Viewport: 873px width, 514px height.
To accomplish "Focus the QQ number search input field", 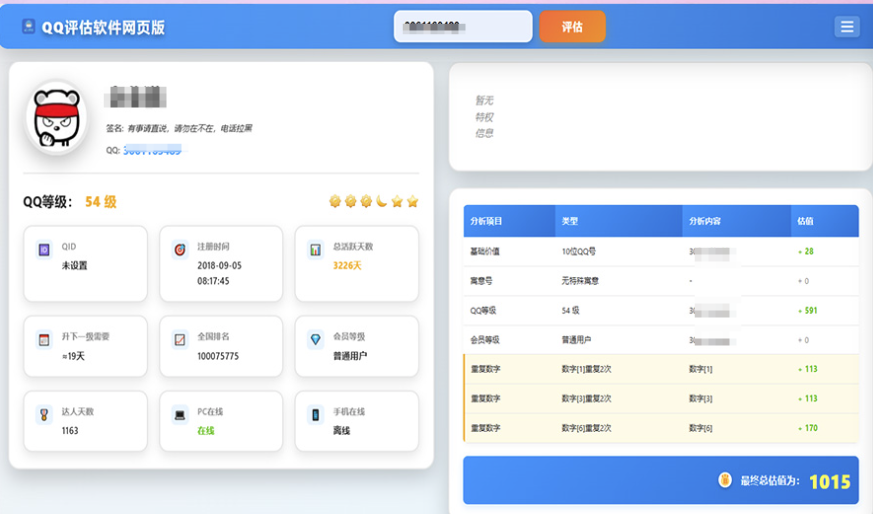I will [x=463, y=27].
